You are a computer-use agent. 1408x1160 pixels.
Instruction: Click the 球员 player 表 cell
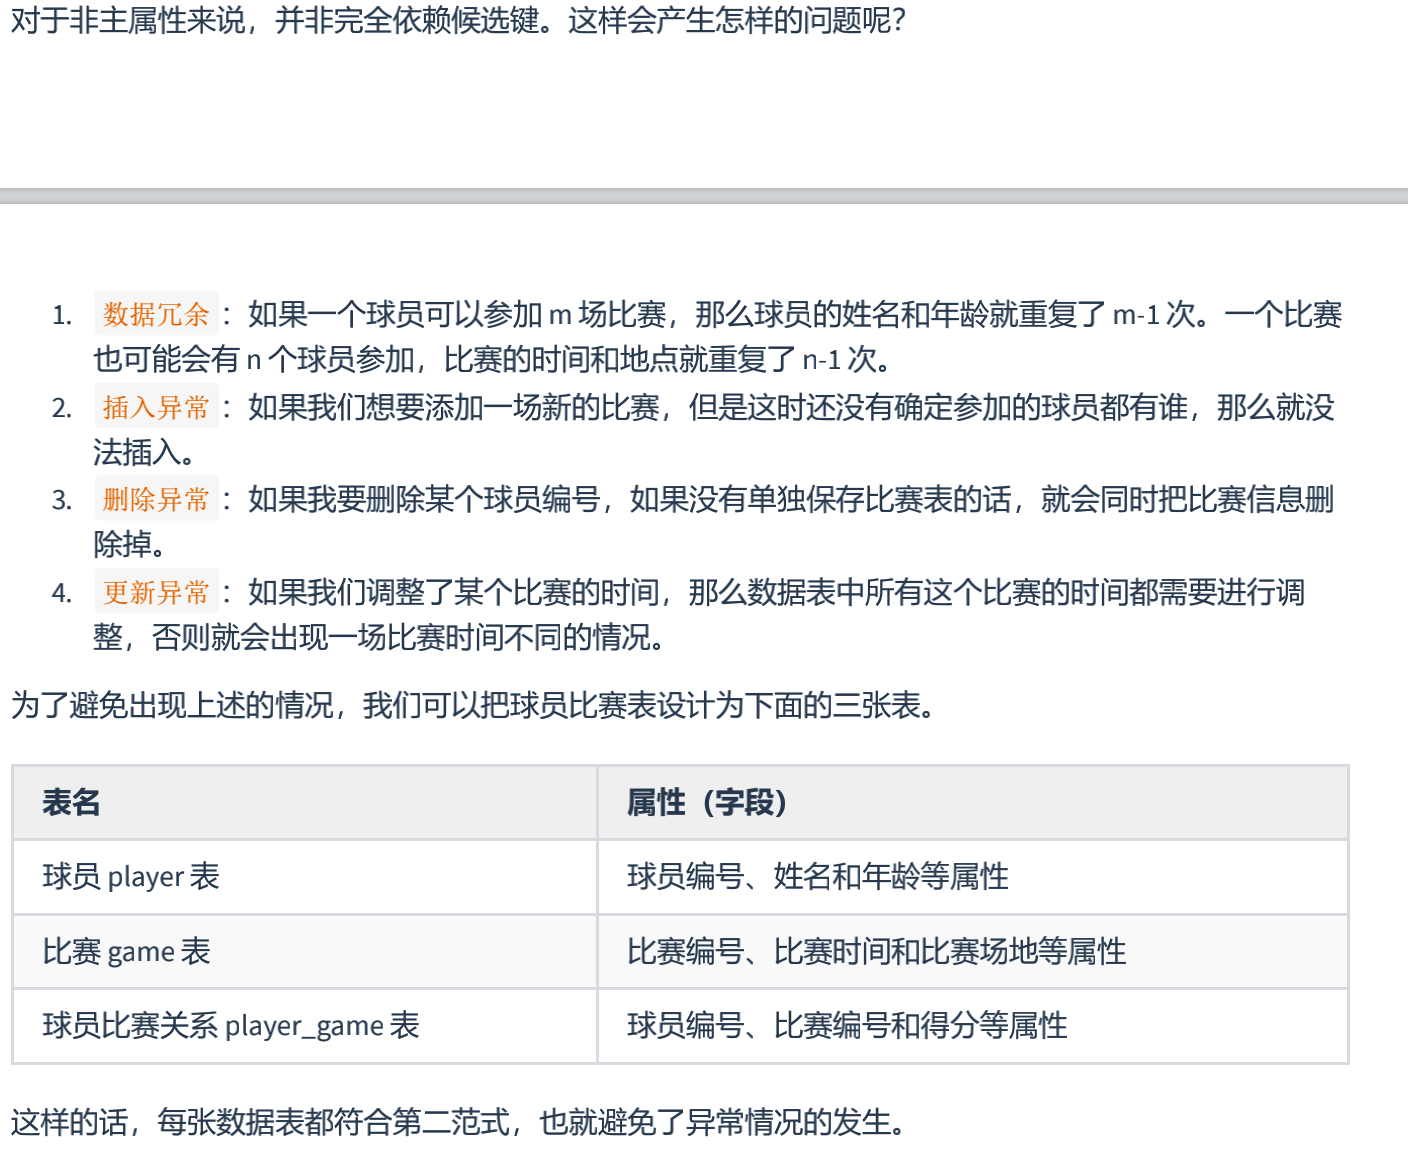click(x=129, y=877)
